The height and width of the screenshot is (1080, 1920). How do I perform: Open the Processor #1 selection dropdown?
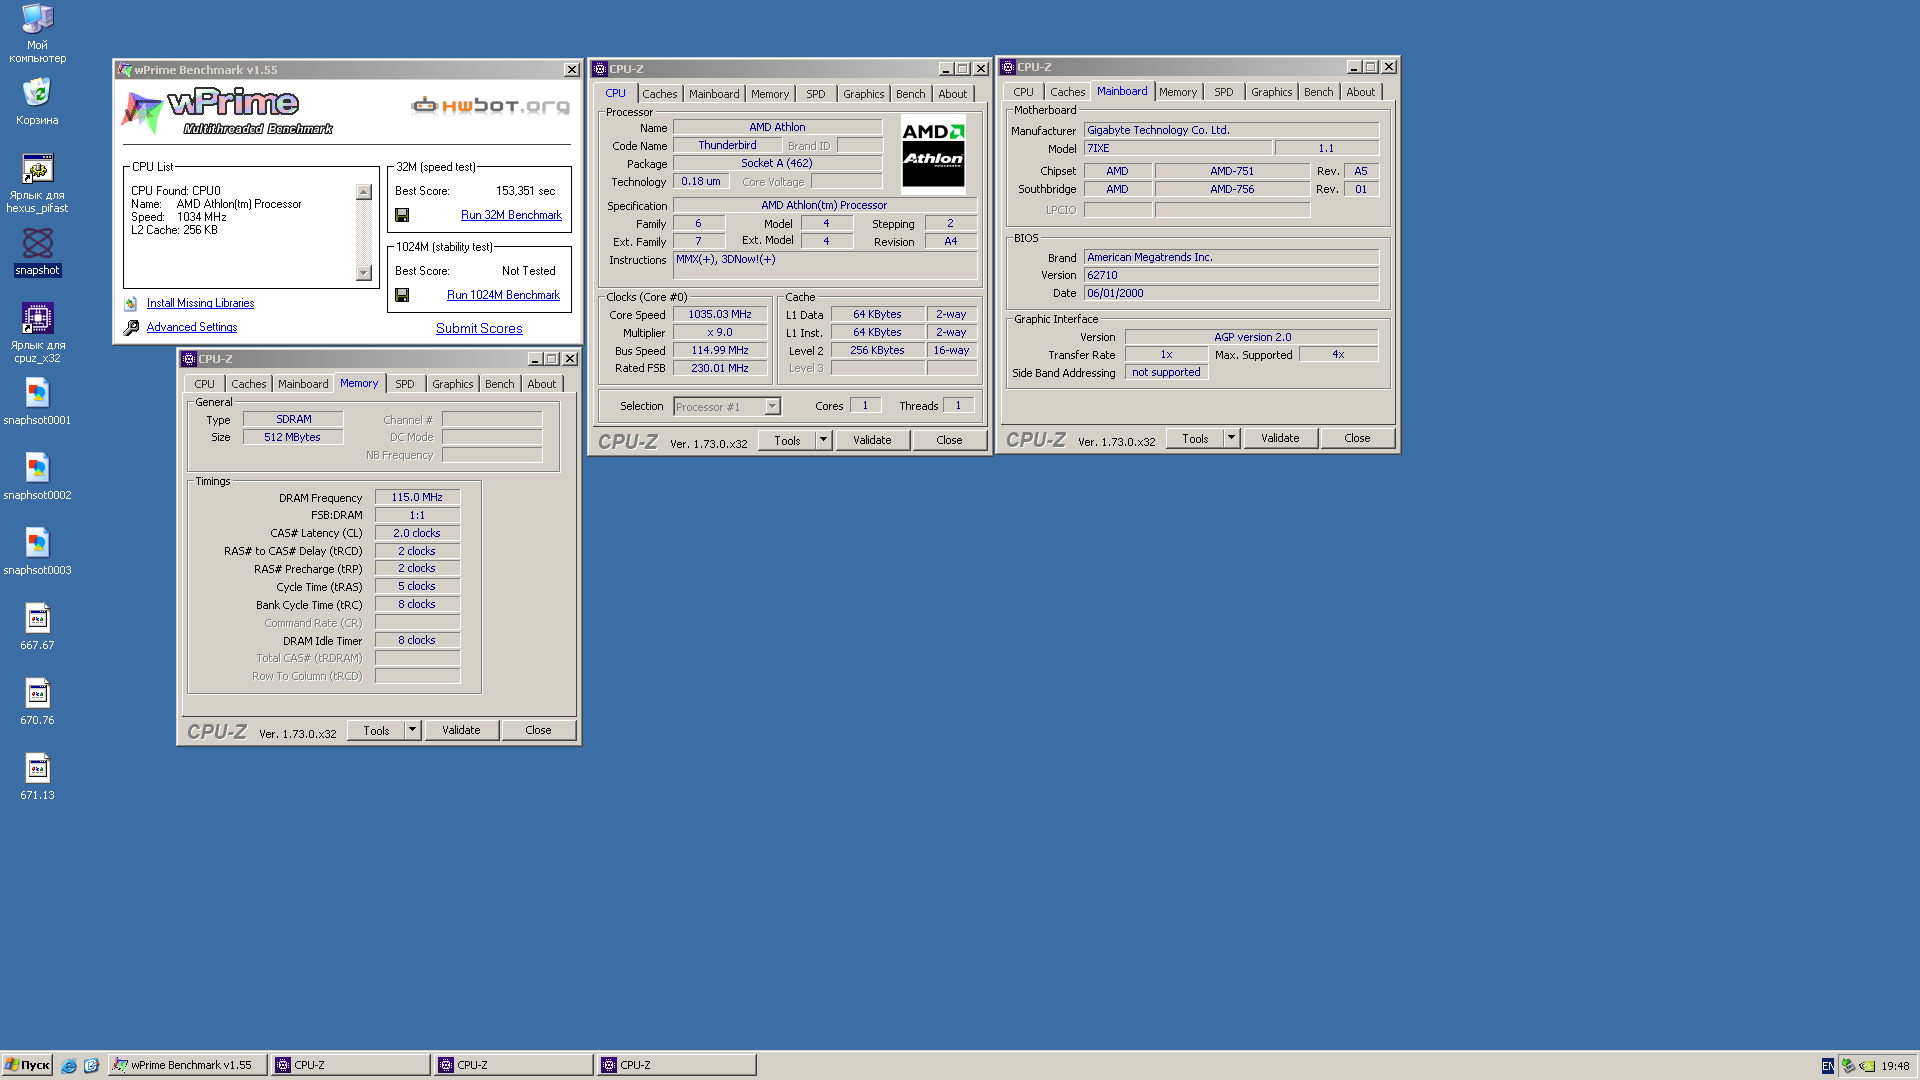[727, 406]
